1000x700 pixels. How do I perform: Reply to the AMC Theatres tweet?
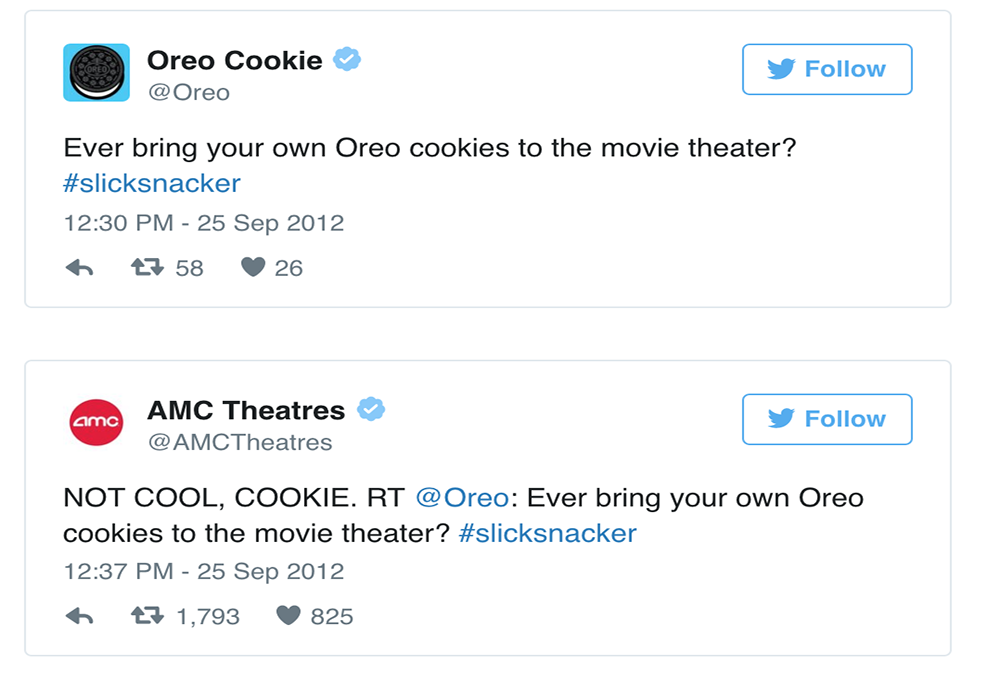(80, 616)
